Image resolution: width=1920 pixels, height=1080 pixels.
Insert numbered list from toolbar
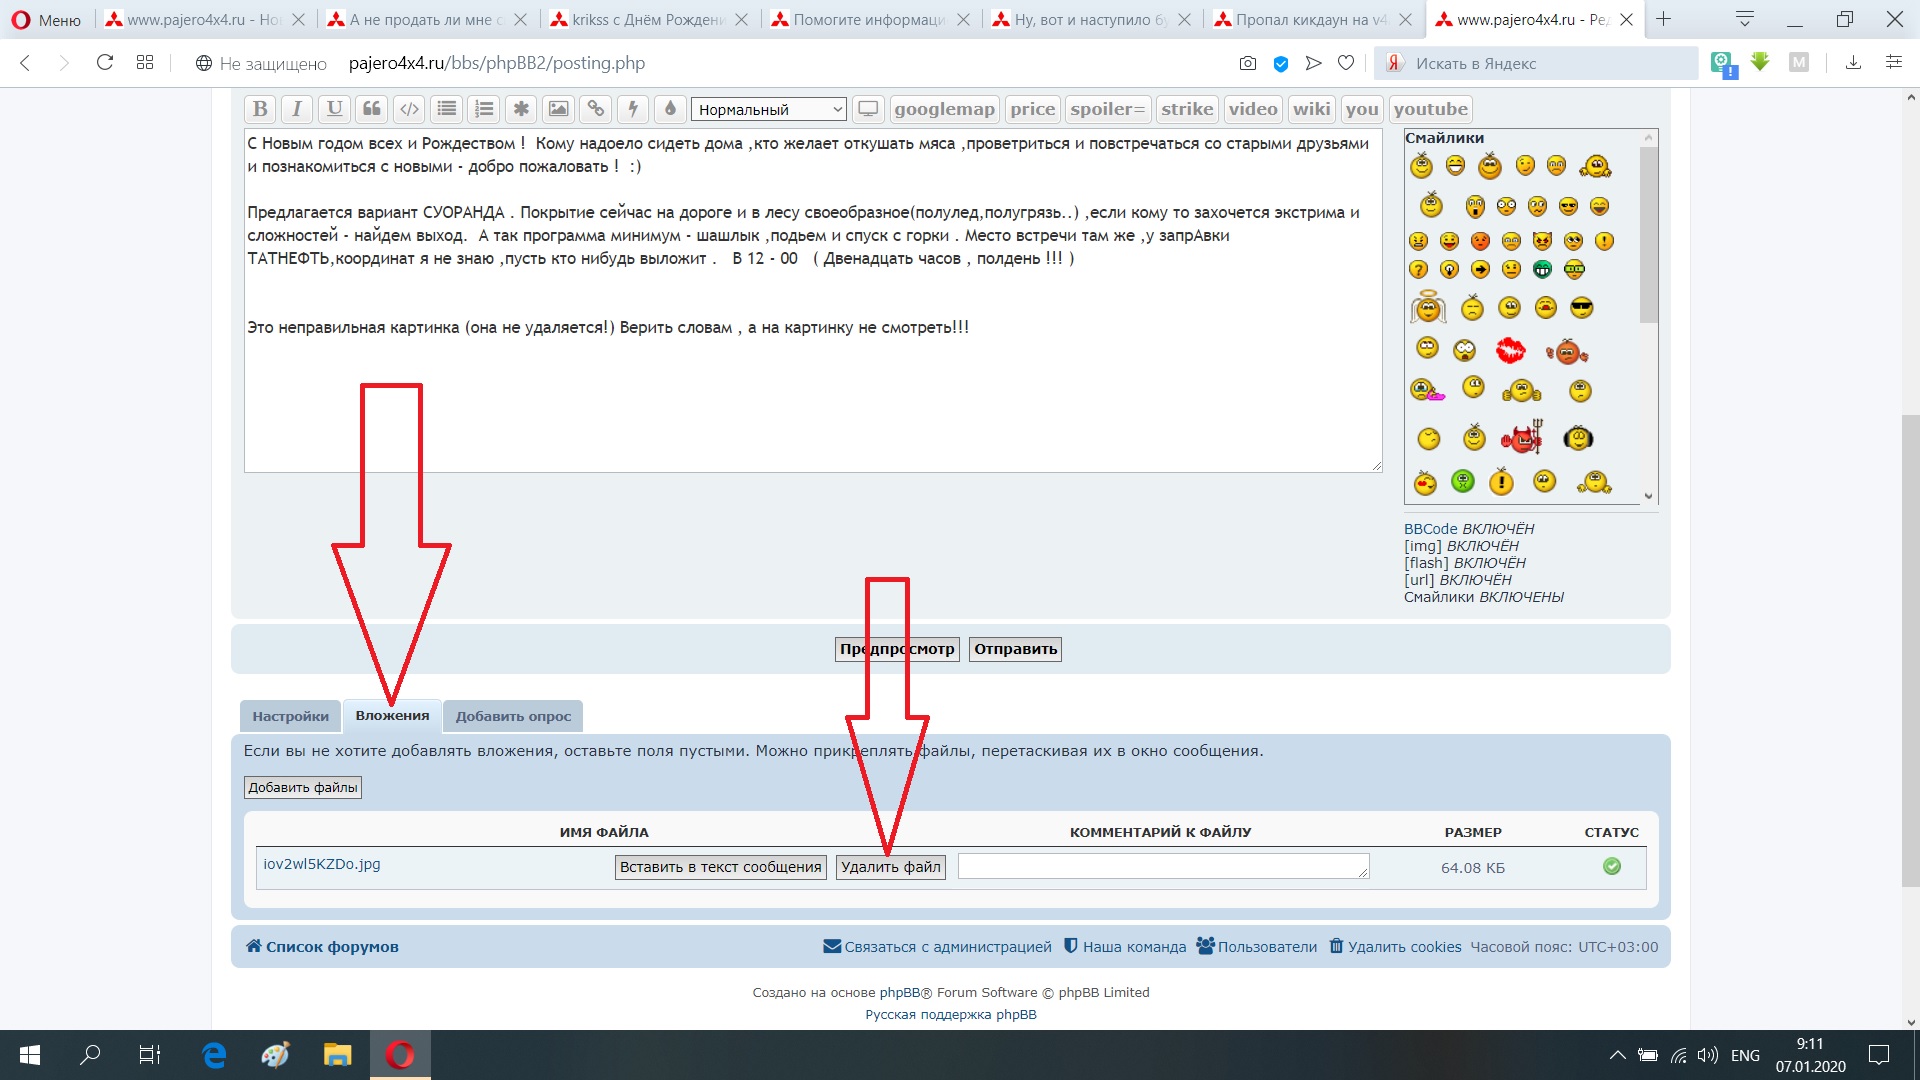[484, 109]
